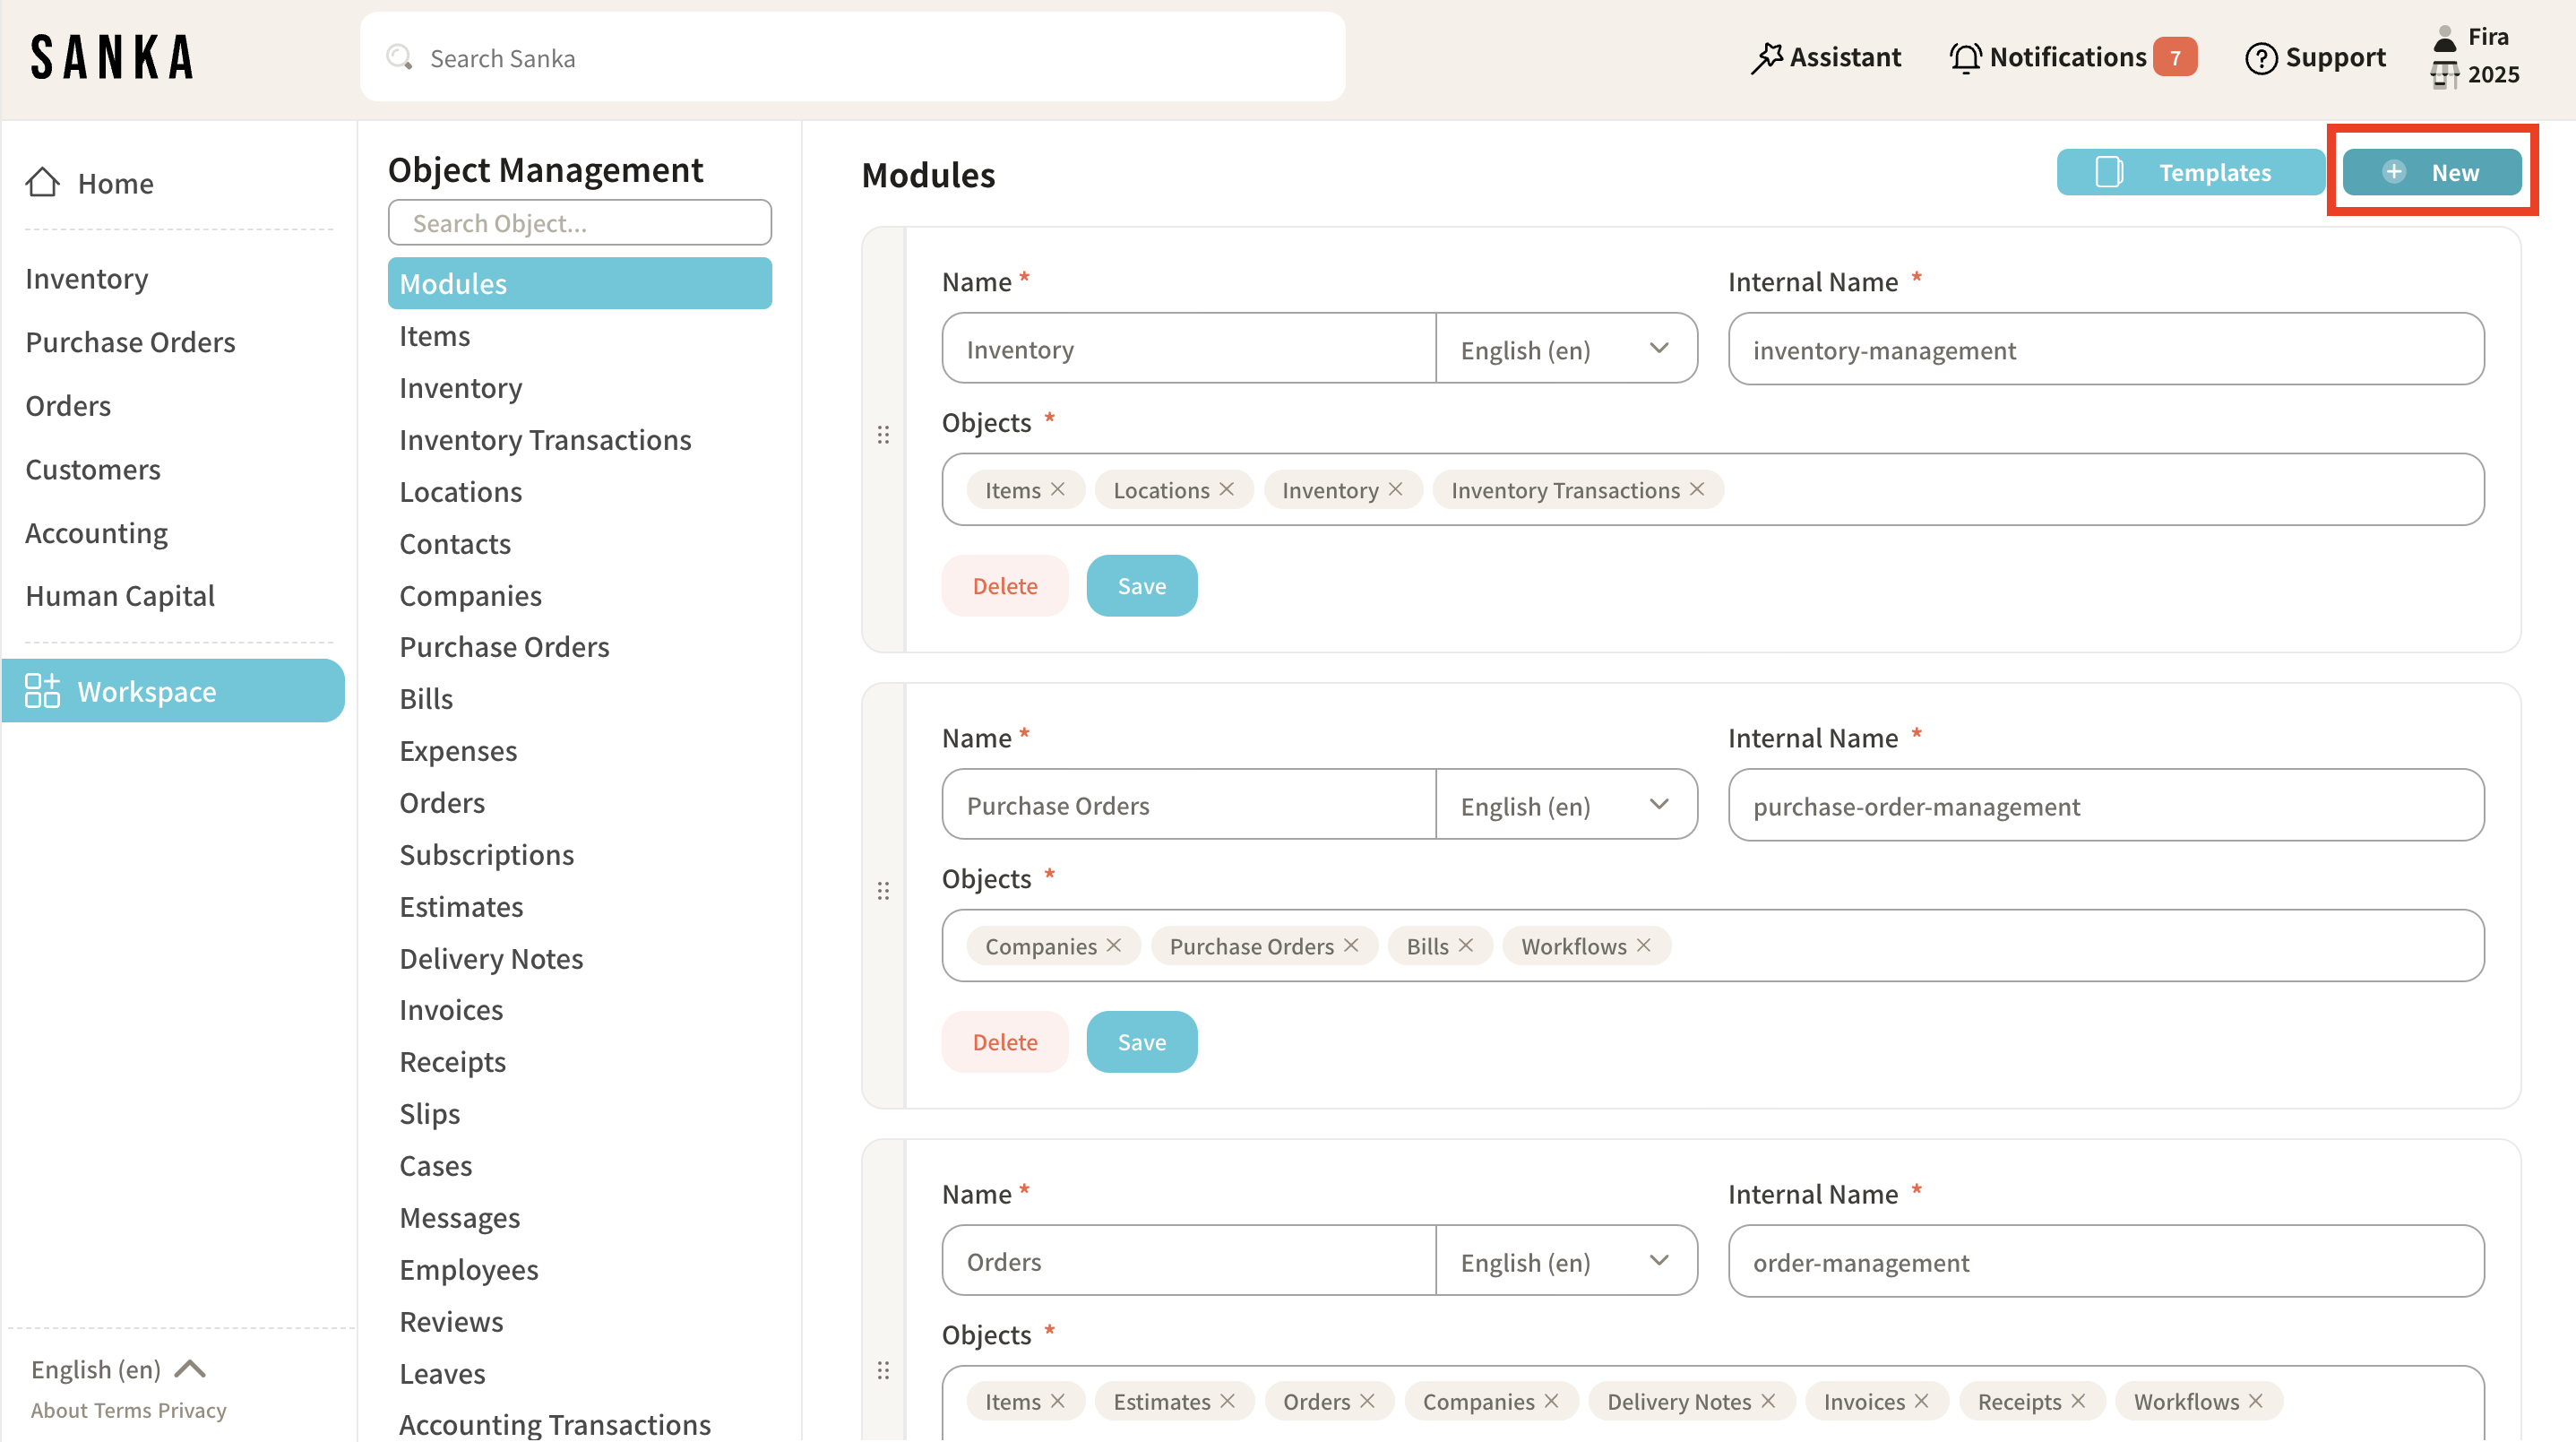Click the Search Object input field

tap(579, 222)
